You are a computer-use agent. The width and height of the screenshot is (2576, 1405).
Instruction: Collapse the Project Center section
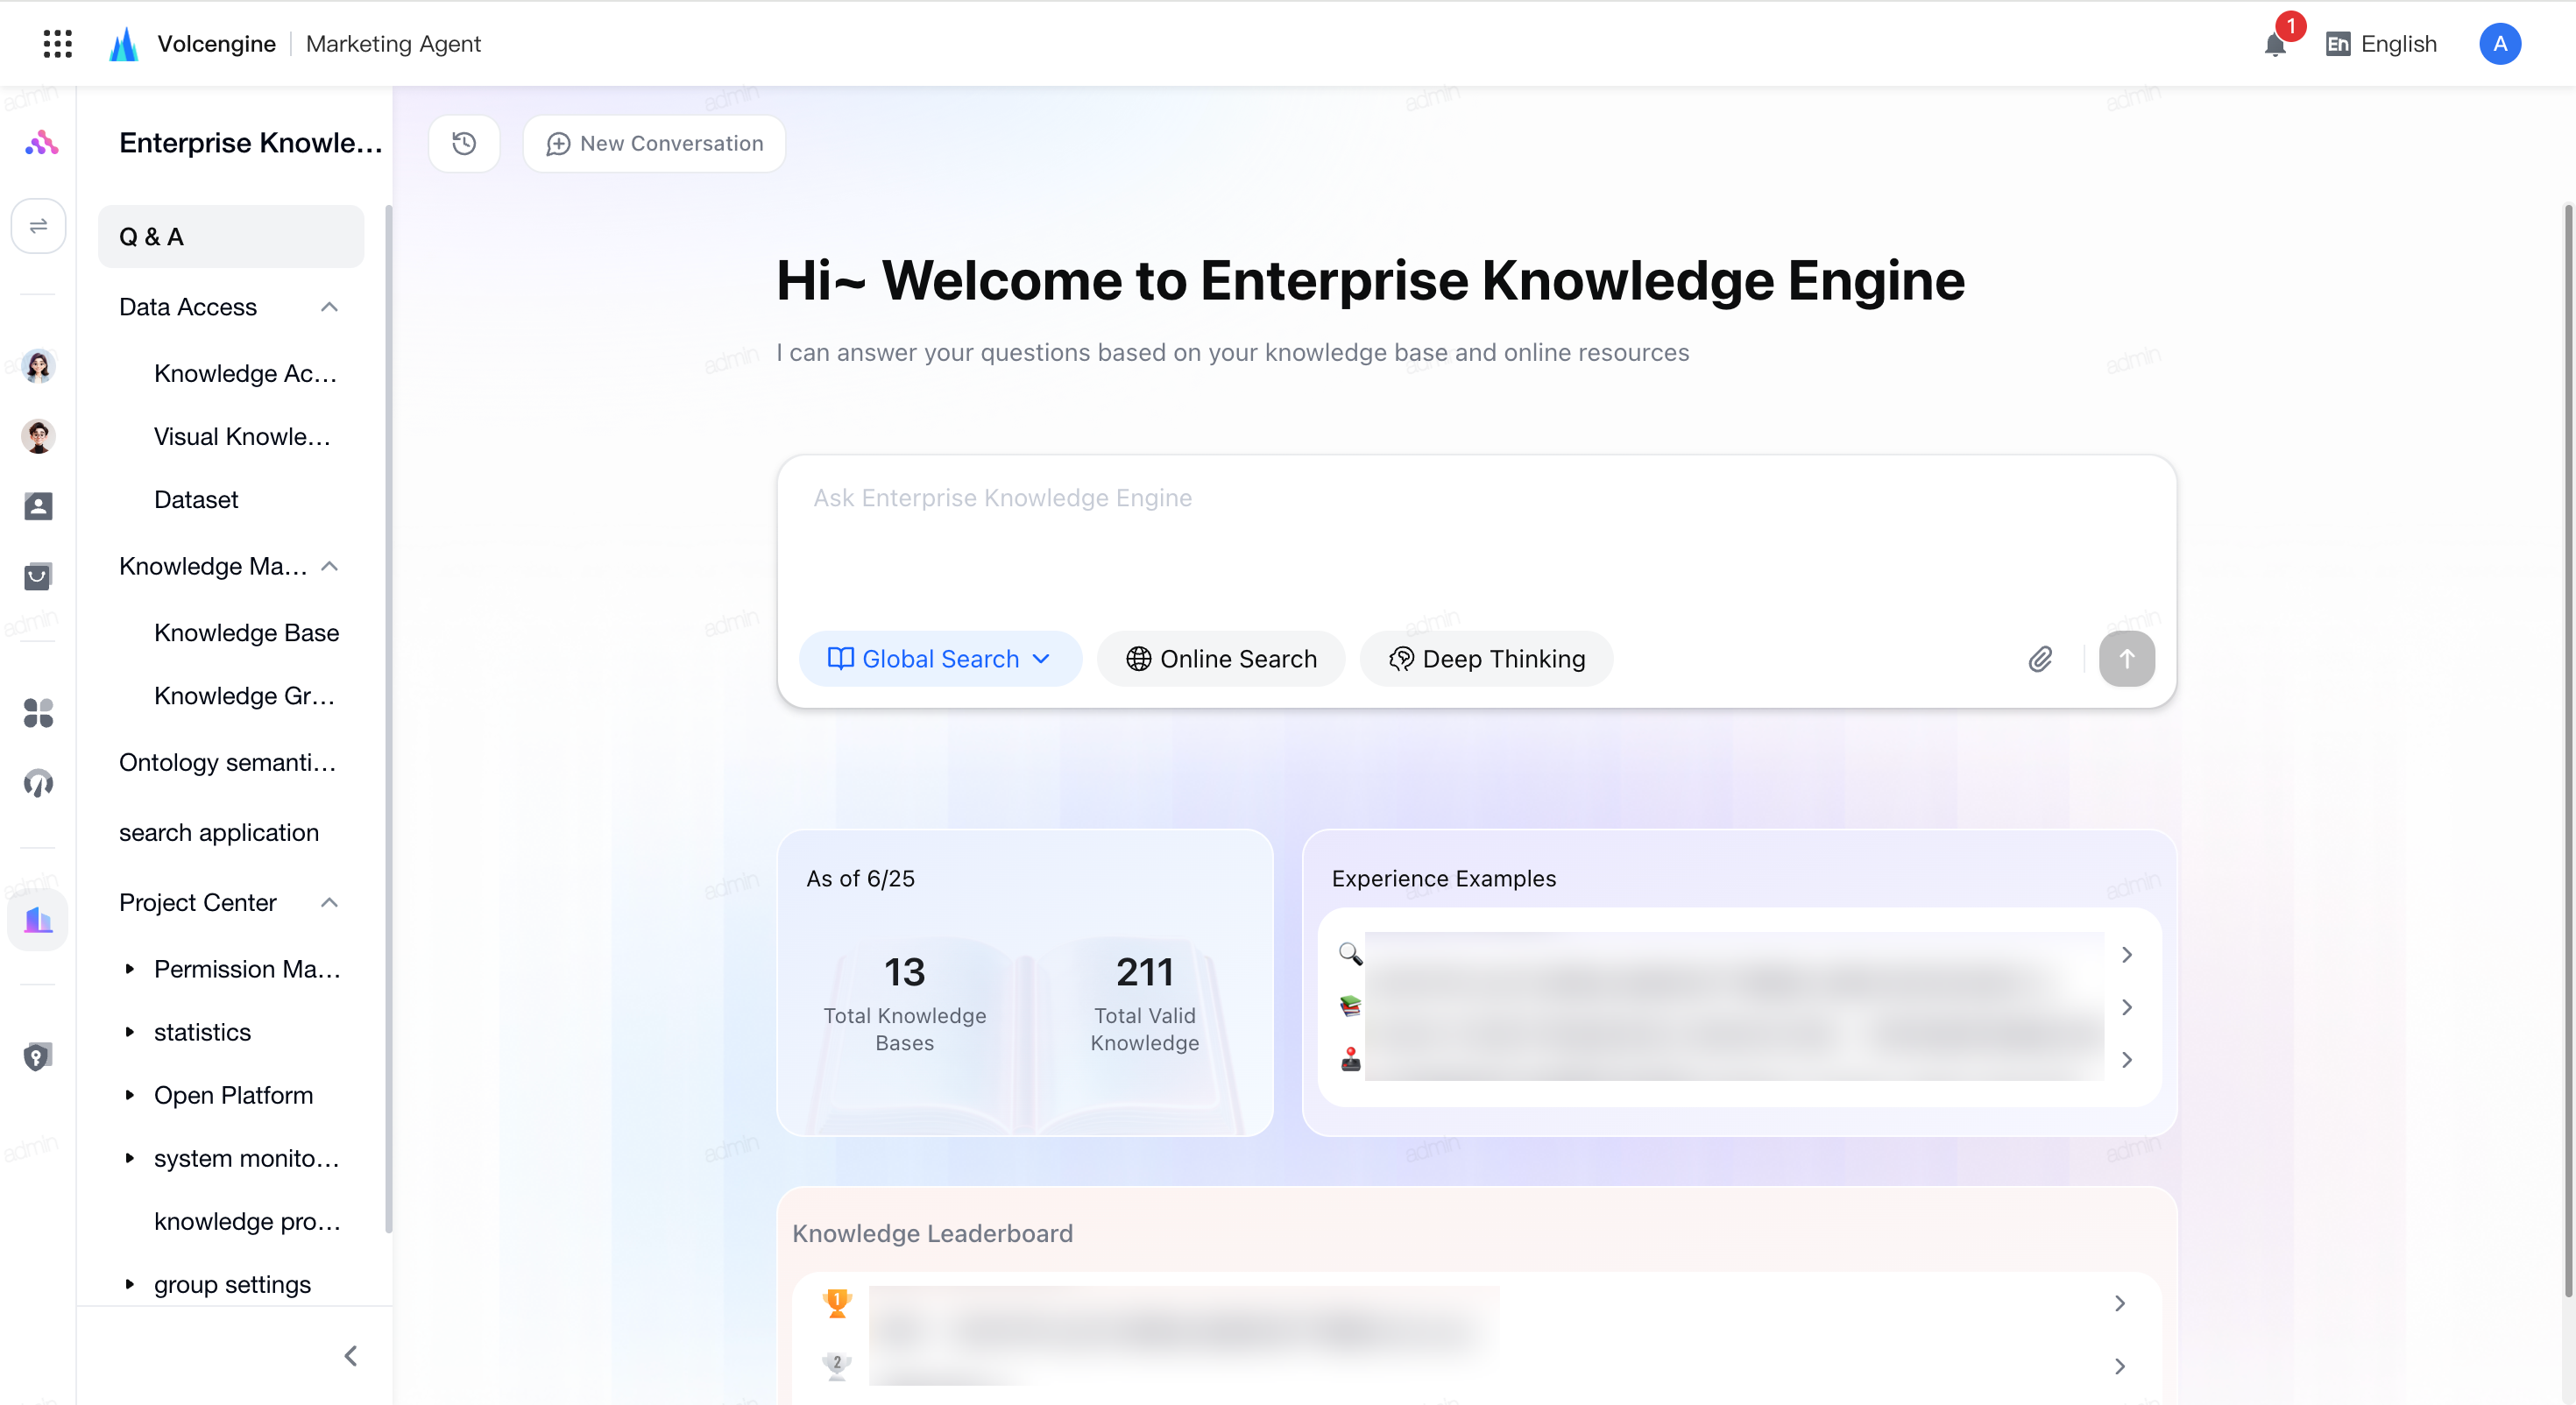pyautogui.click(x=329, y=902)
